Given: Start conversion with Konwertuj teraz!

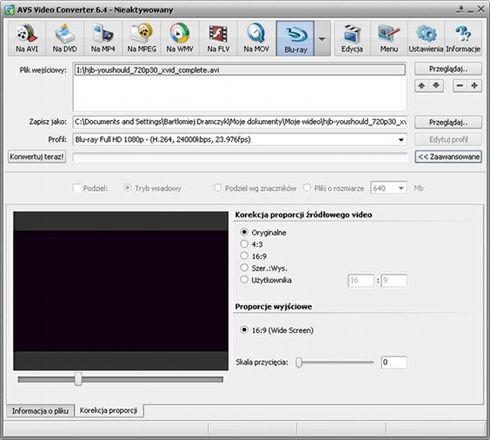Looking at the screenshot, I should click(37, 157).
